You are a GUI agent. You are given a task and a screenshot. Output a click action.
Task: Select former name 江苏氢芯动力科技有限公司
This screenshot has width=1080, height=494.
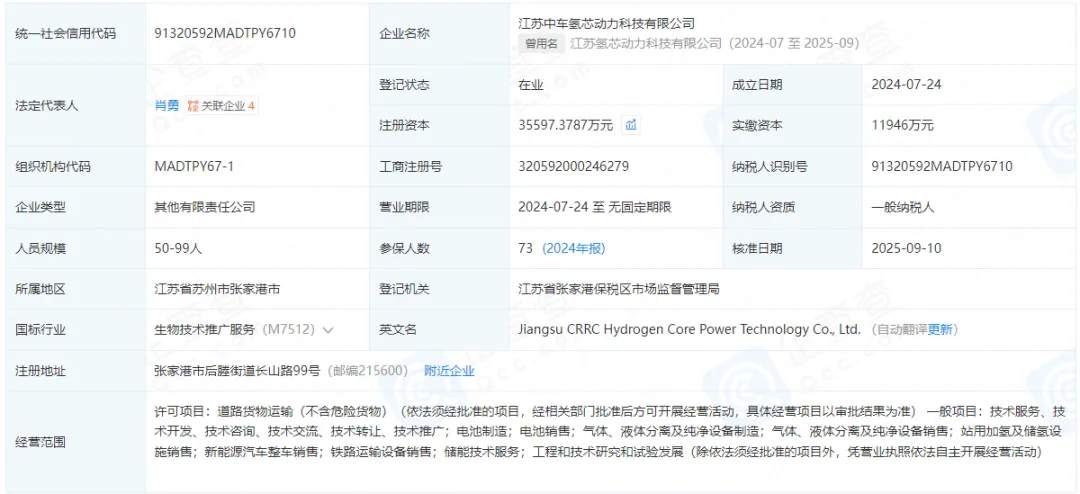[646, 43]
